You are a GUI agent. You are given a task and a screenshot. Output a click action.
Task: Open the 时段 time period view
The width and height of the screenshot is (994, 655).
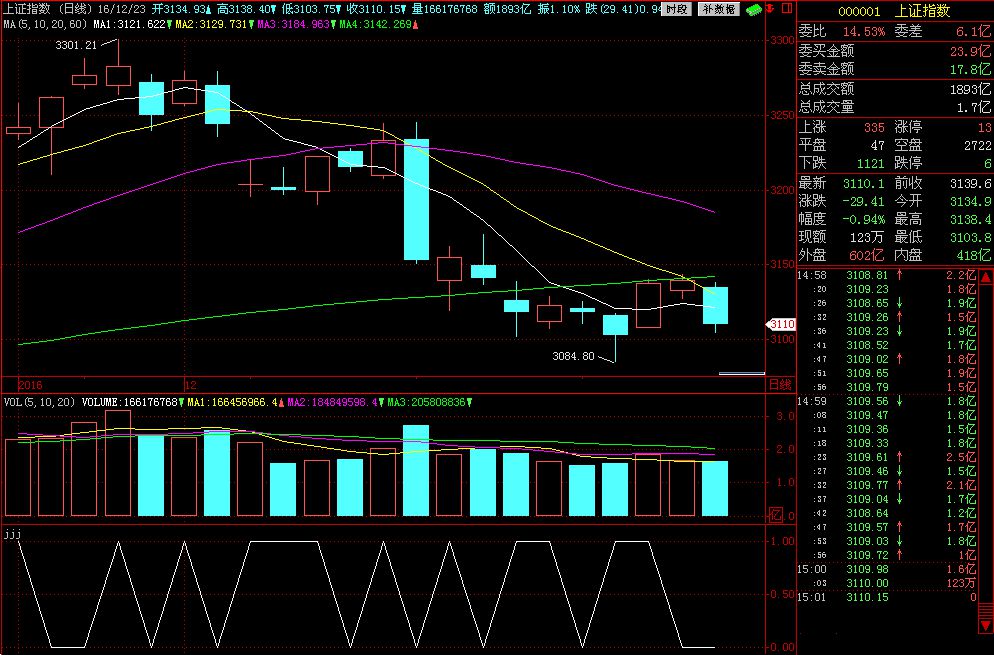677,9
